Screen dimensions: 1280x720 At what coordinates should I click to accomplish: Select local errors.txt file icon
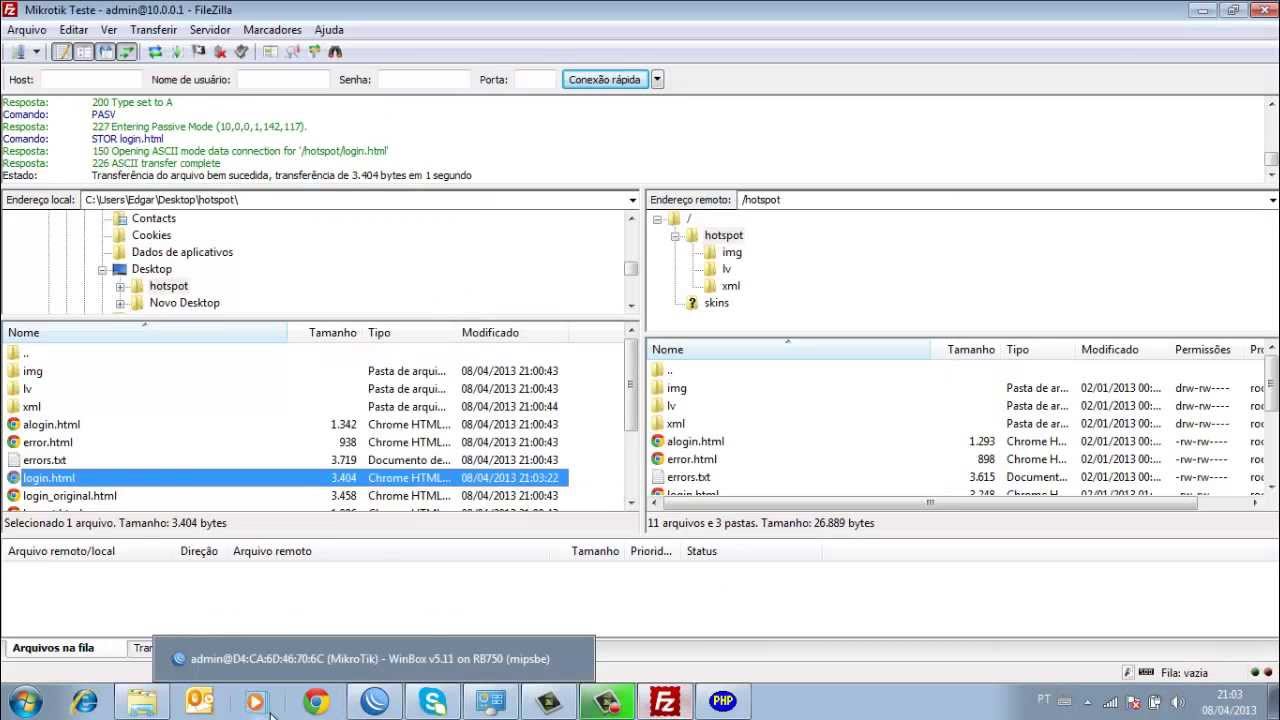13,460
